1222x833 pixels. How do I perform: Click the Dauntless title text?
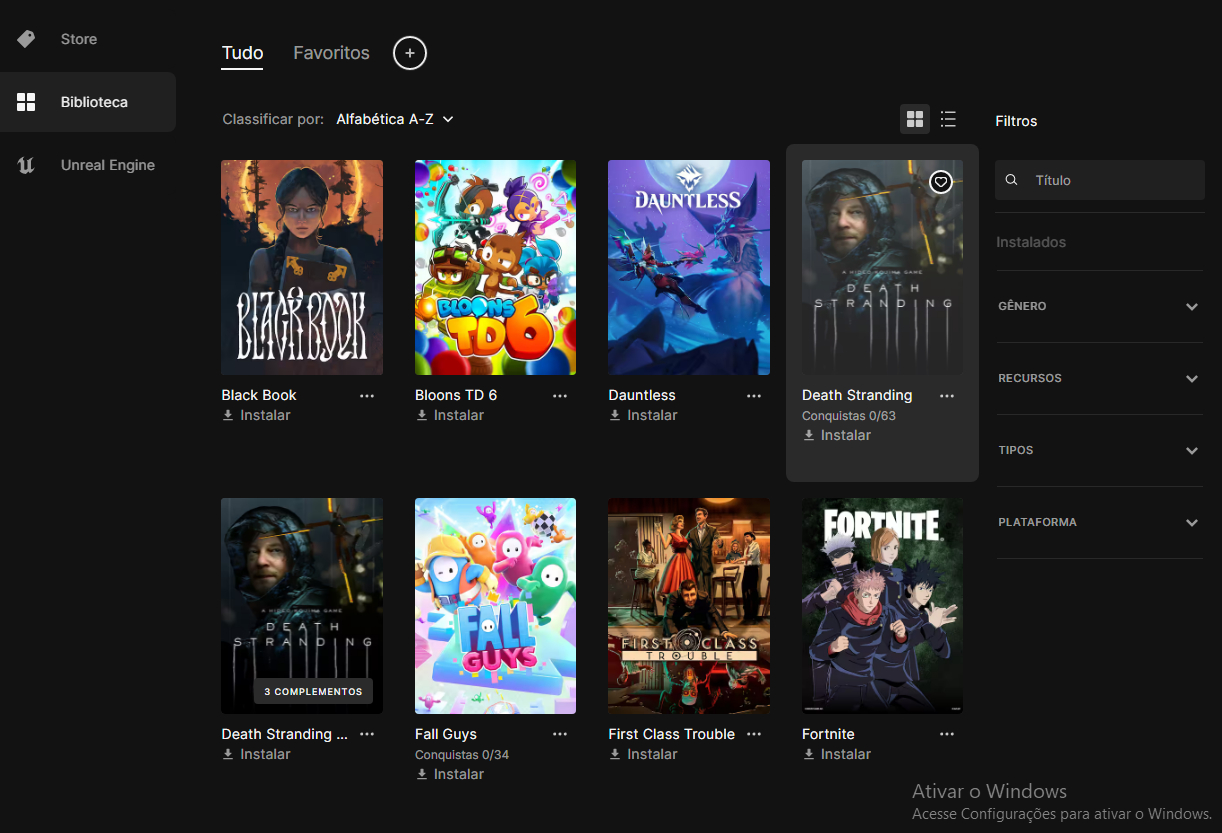(x=642, y=395)
